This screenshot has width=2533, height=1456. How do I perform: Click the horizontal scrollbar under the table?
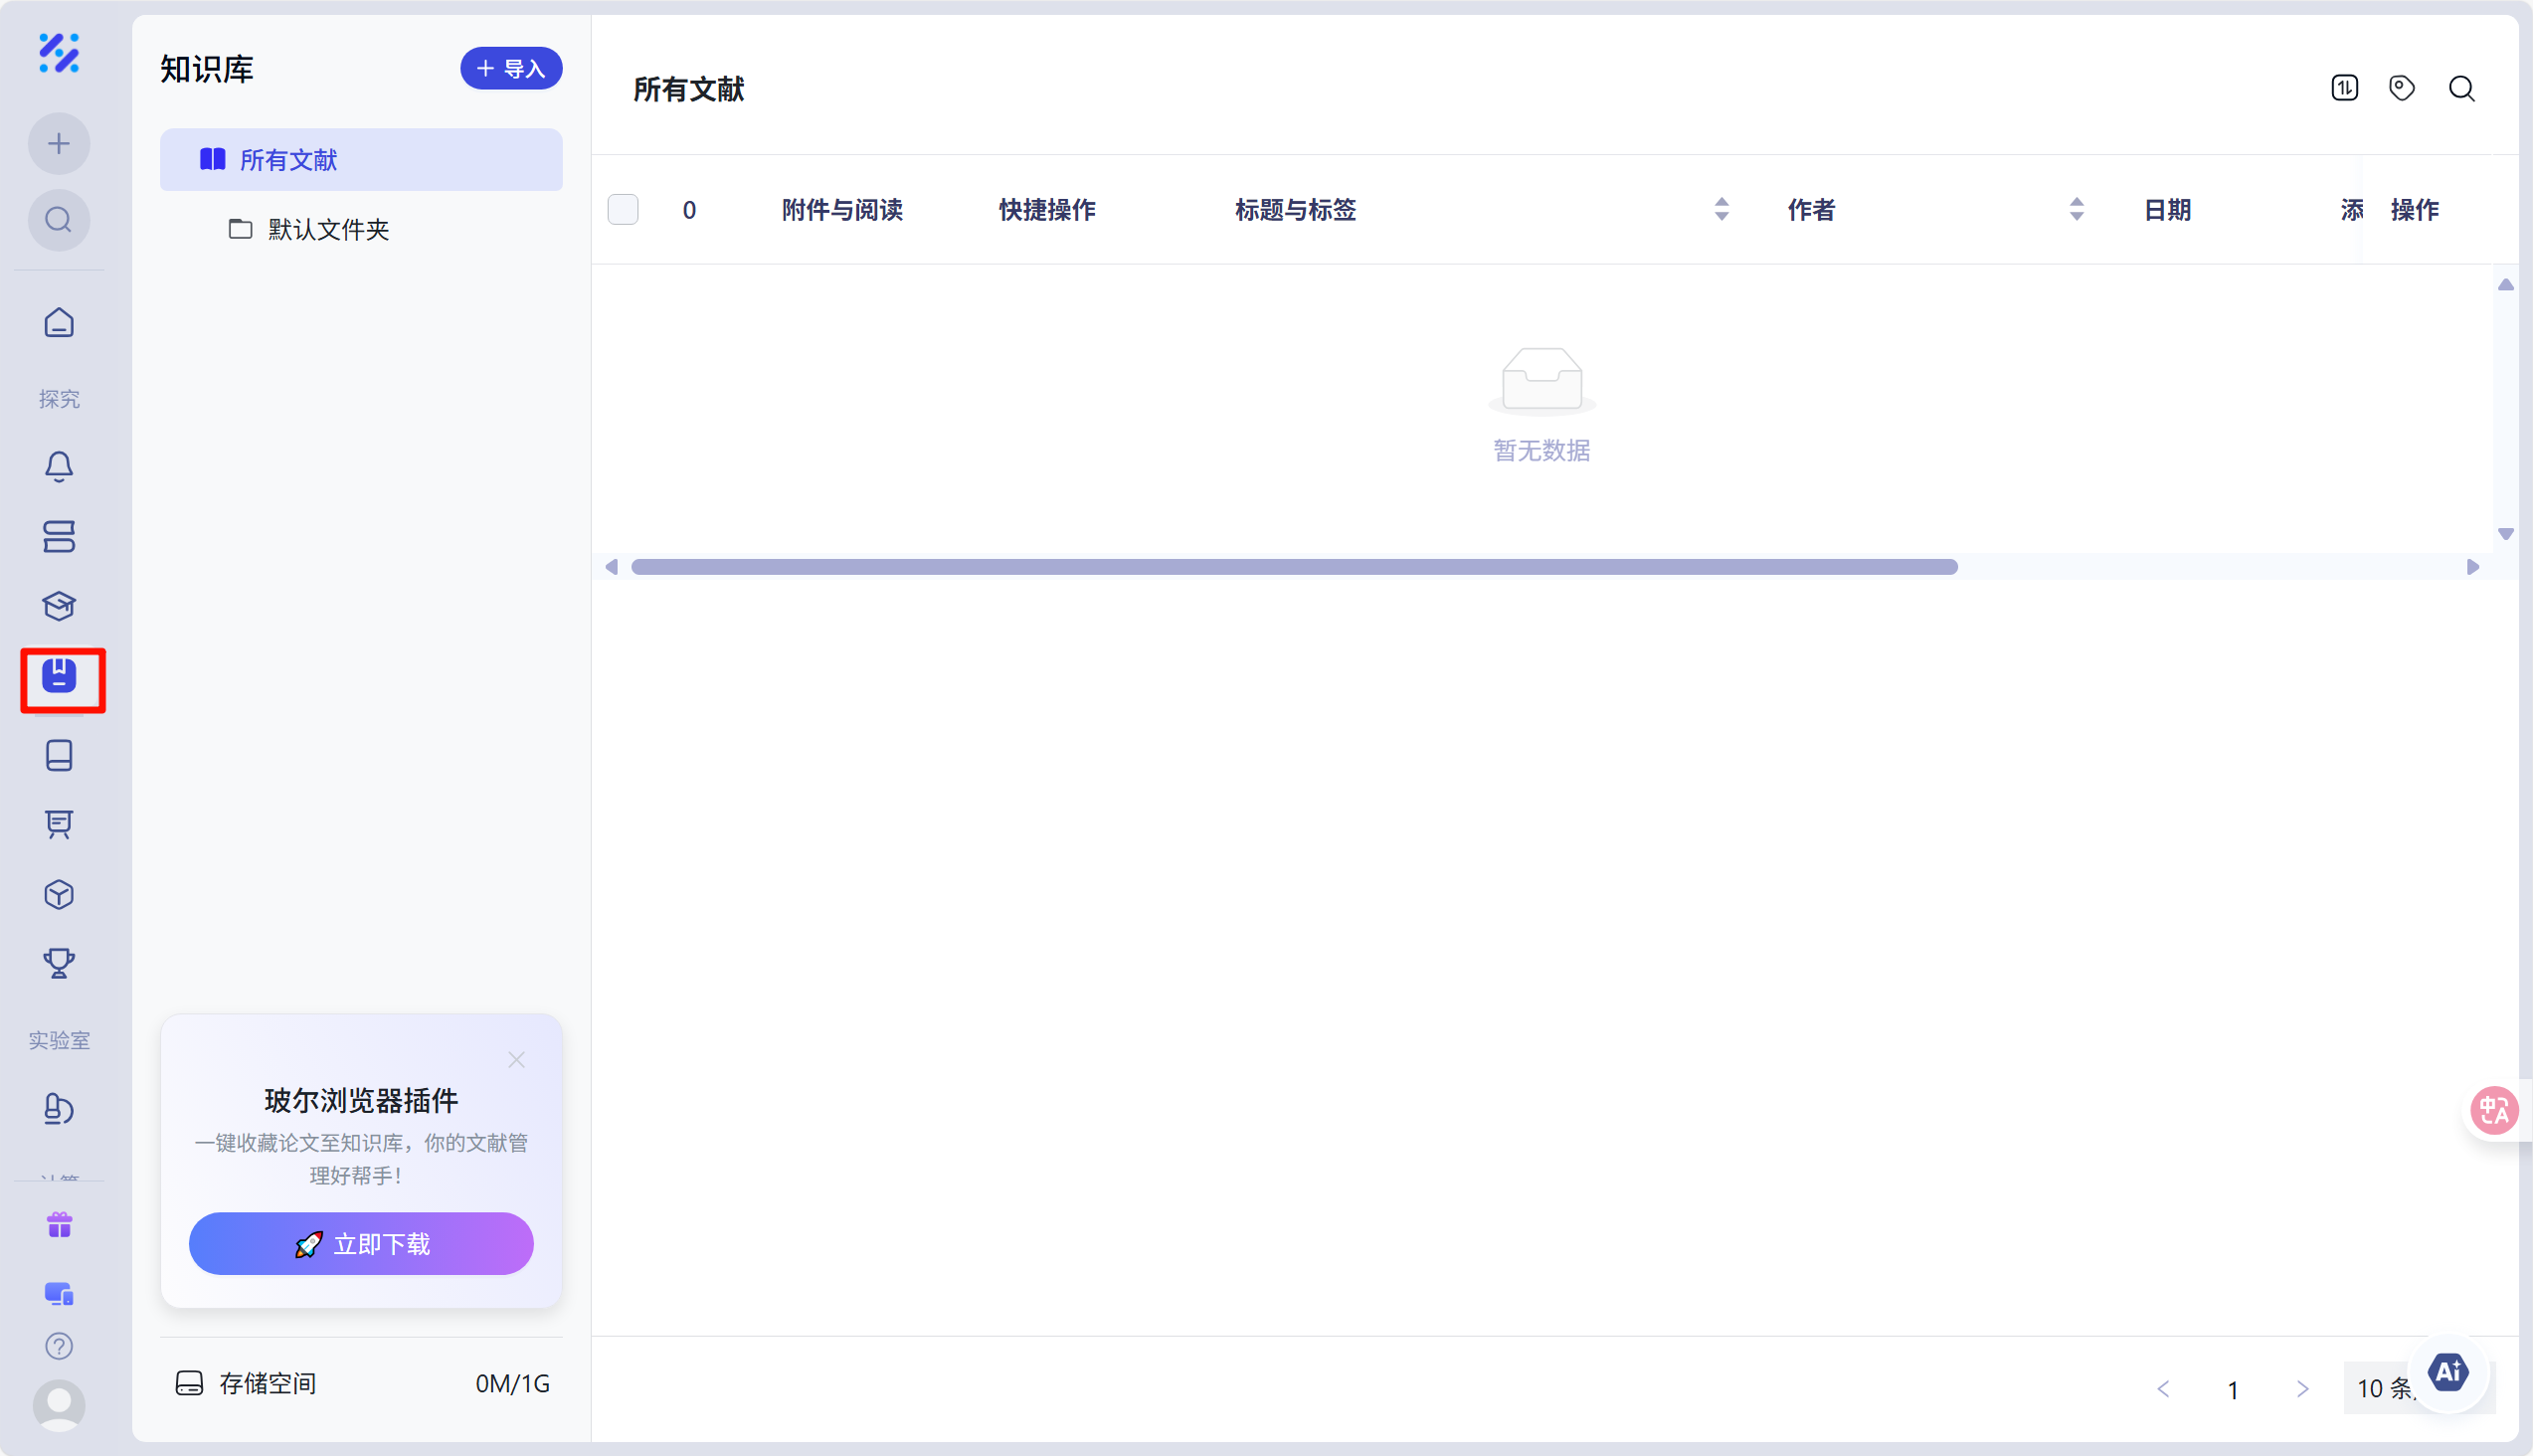click(1294, 567)
